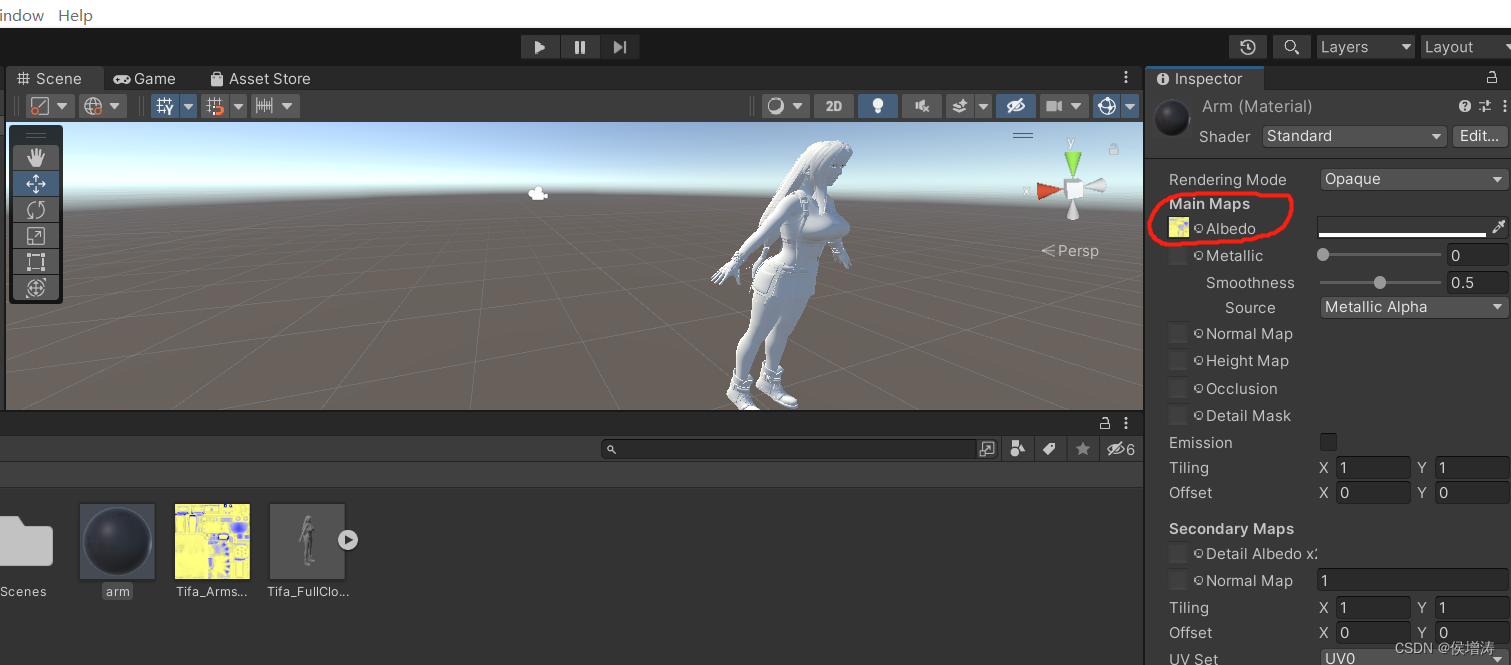Toggle scene audio mute
1511x665 pixels.
(x=922, y=106)
